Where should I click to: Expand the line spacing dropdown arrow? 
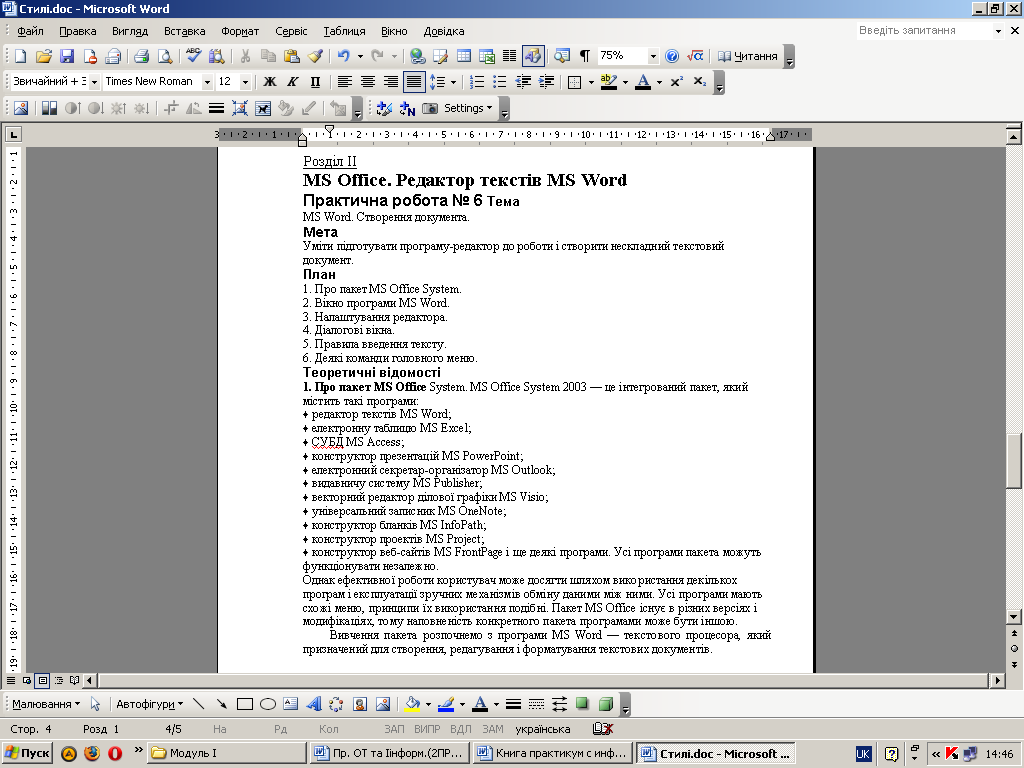[453, 82]
